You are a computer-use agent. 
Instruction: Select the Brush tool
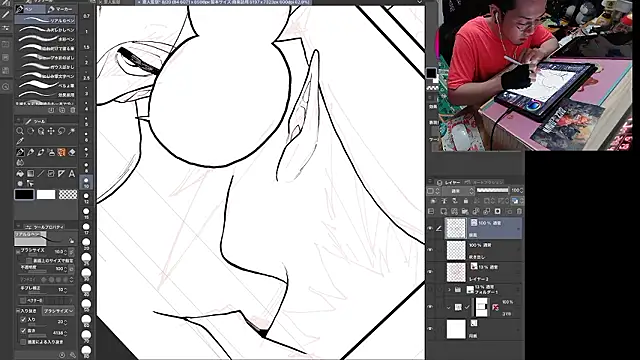tap(41, 152)
